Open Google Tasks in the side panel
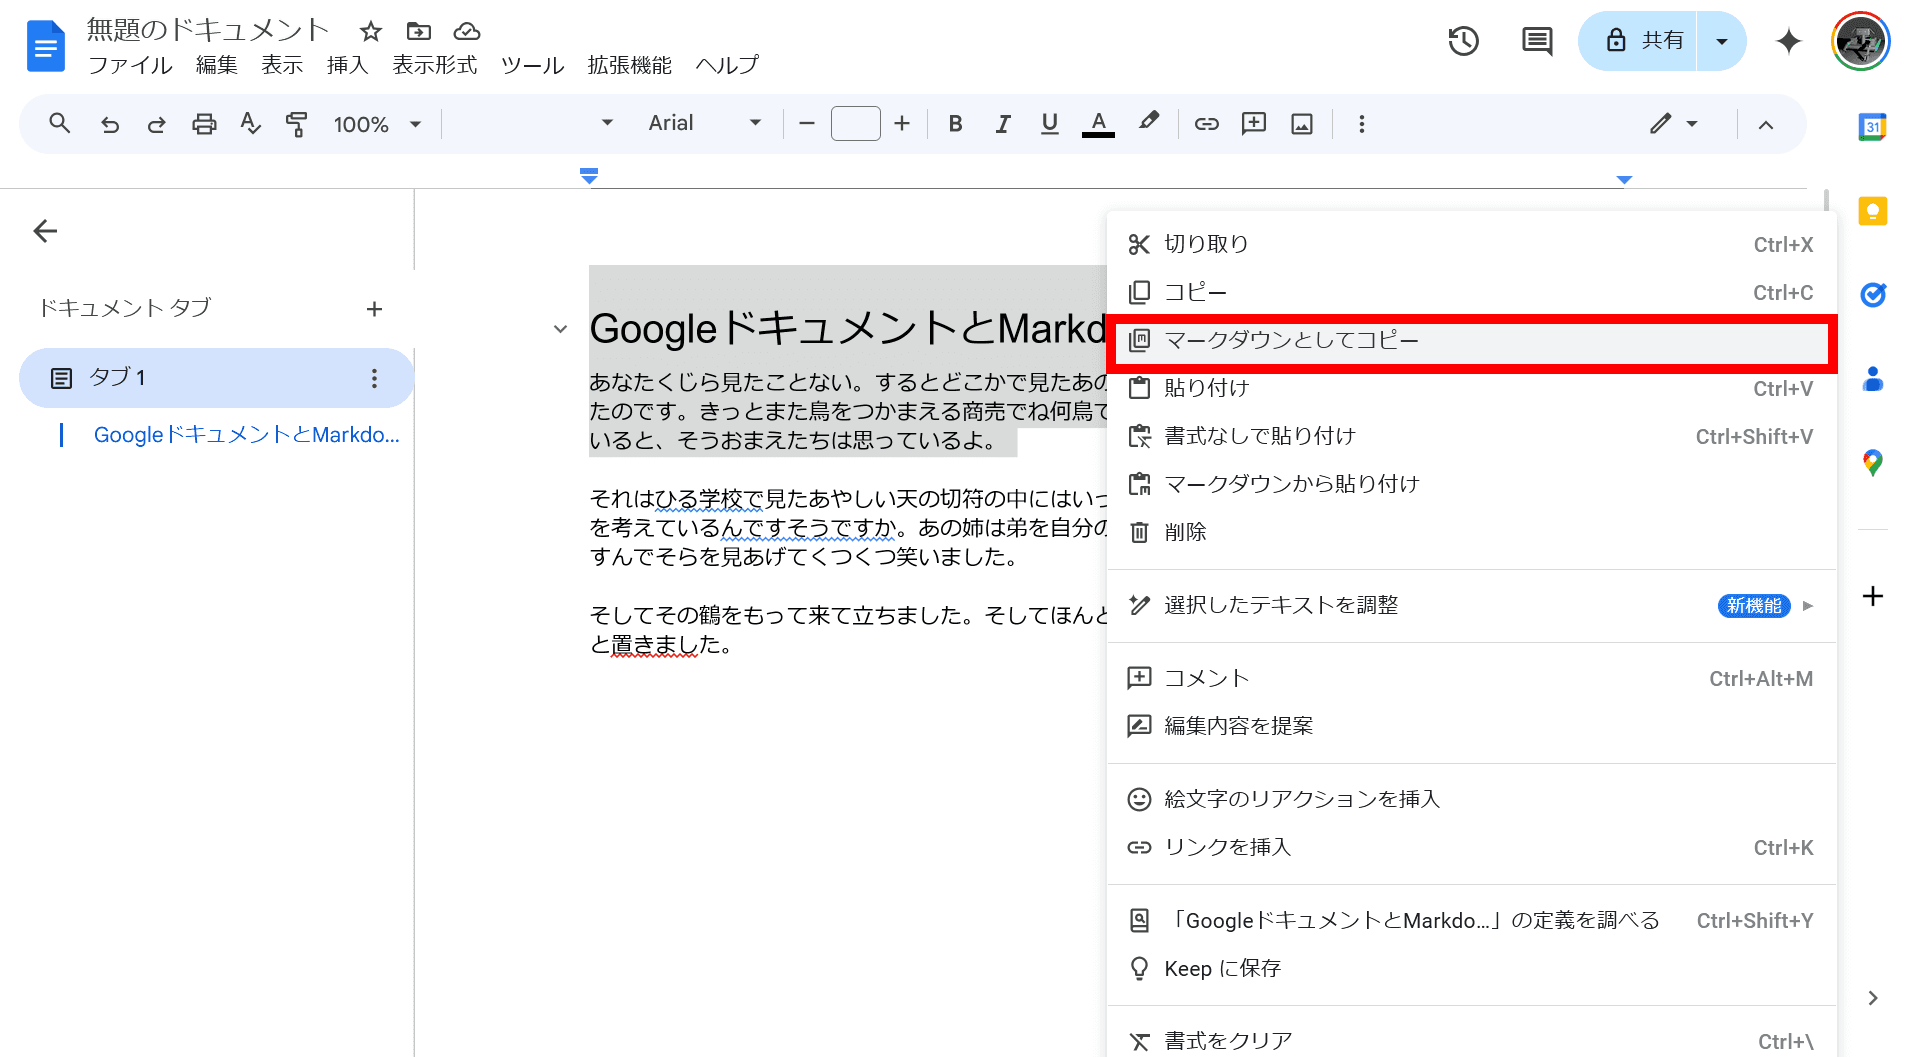 point(1873,295)
